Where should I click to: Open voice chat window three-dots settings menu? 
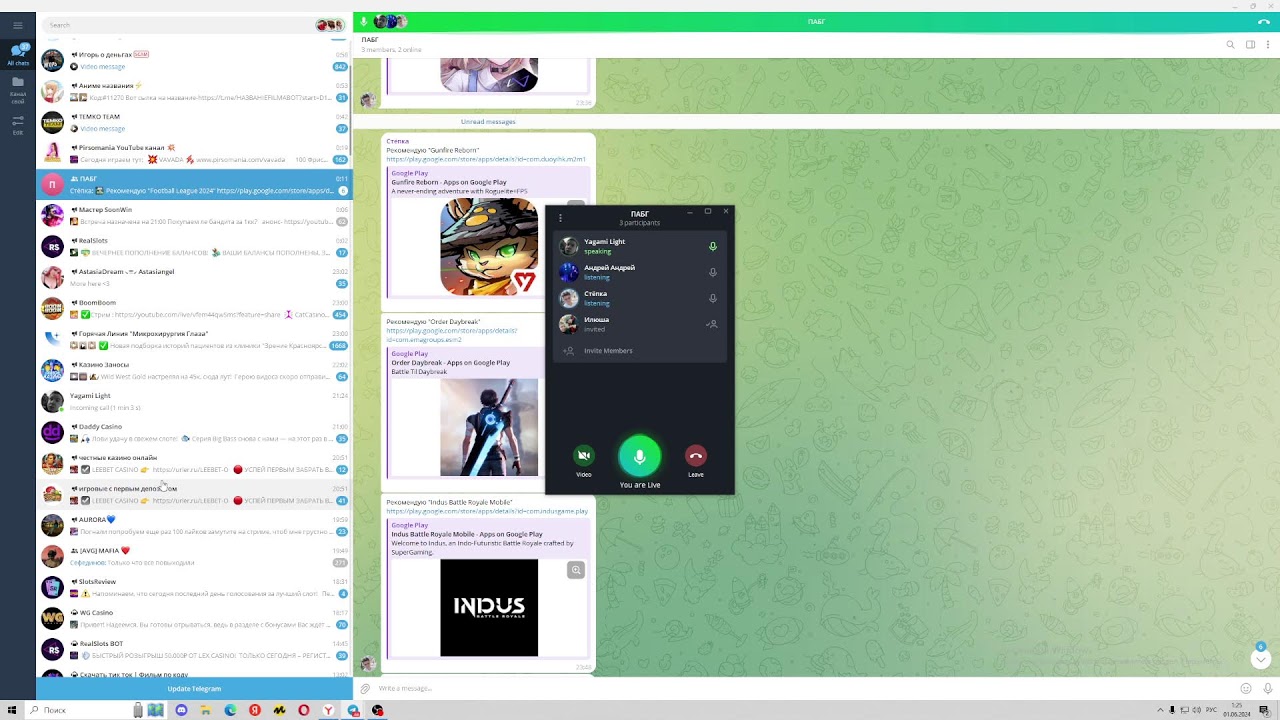point(560,217)
